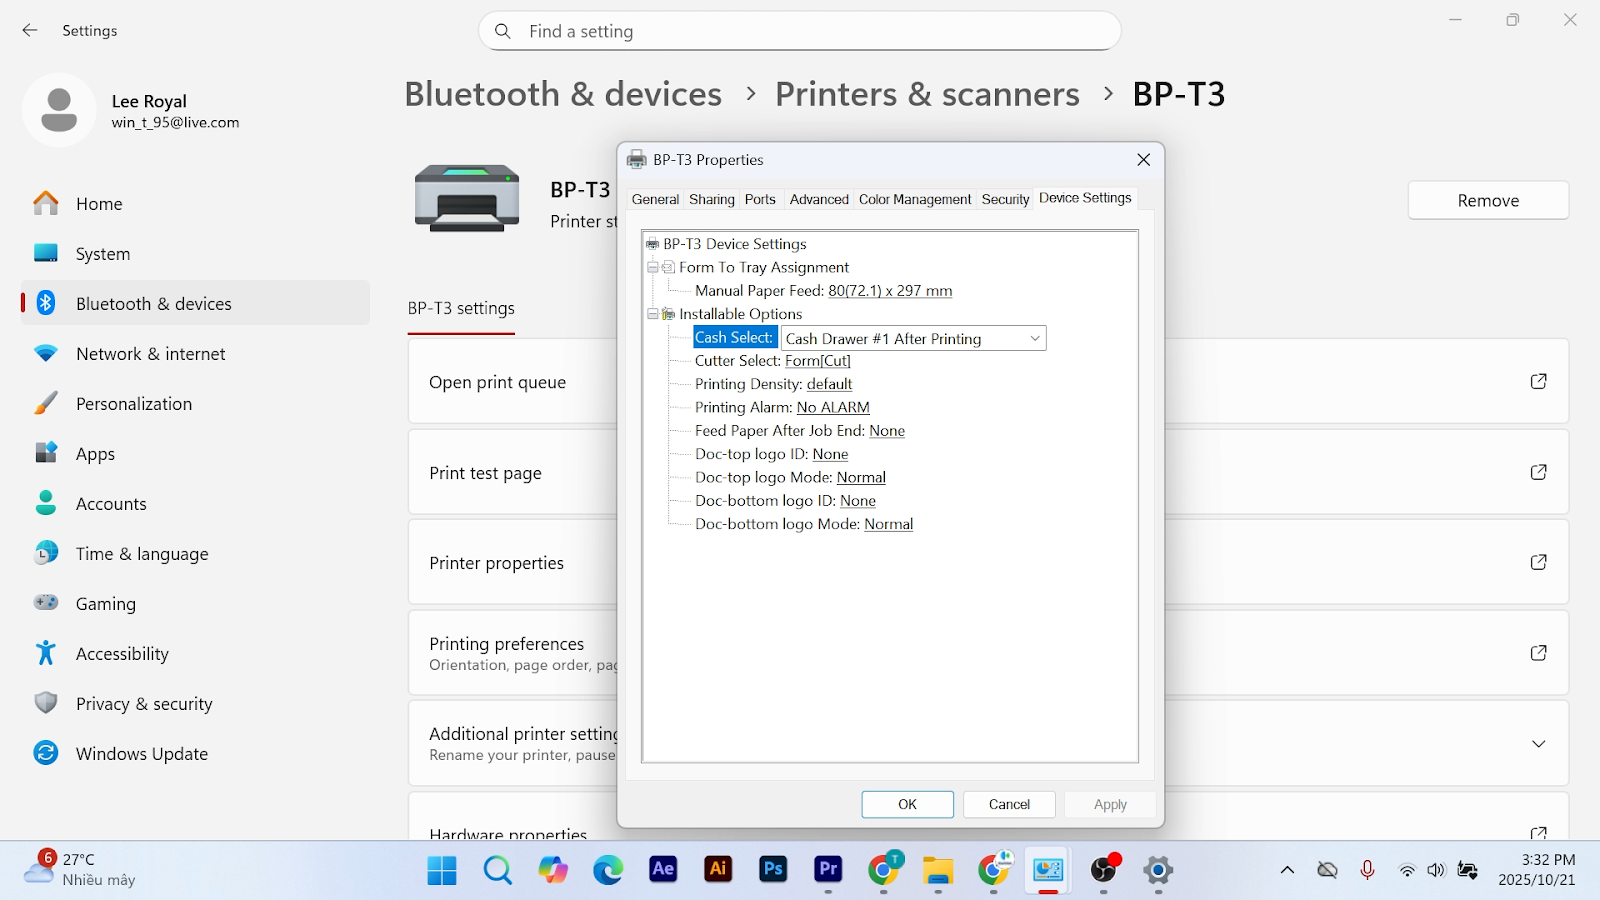The height and width of the screenshot is (900, 1600).
Task: Switch to Adobe Premiere Pro on taskbar
Action: click(x=828, y=870)
